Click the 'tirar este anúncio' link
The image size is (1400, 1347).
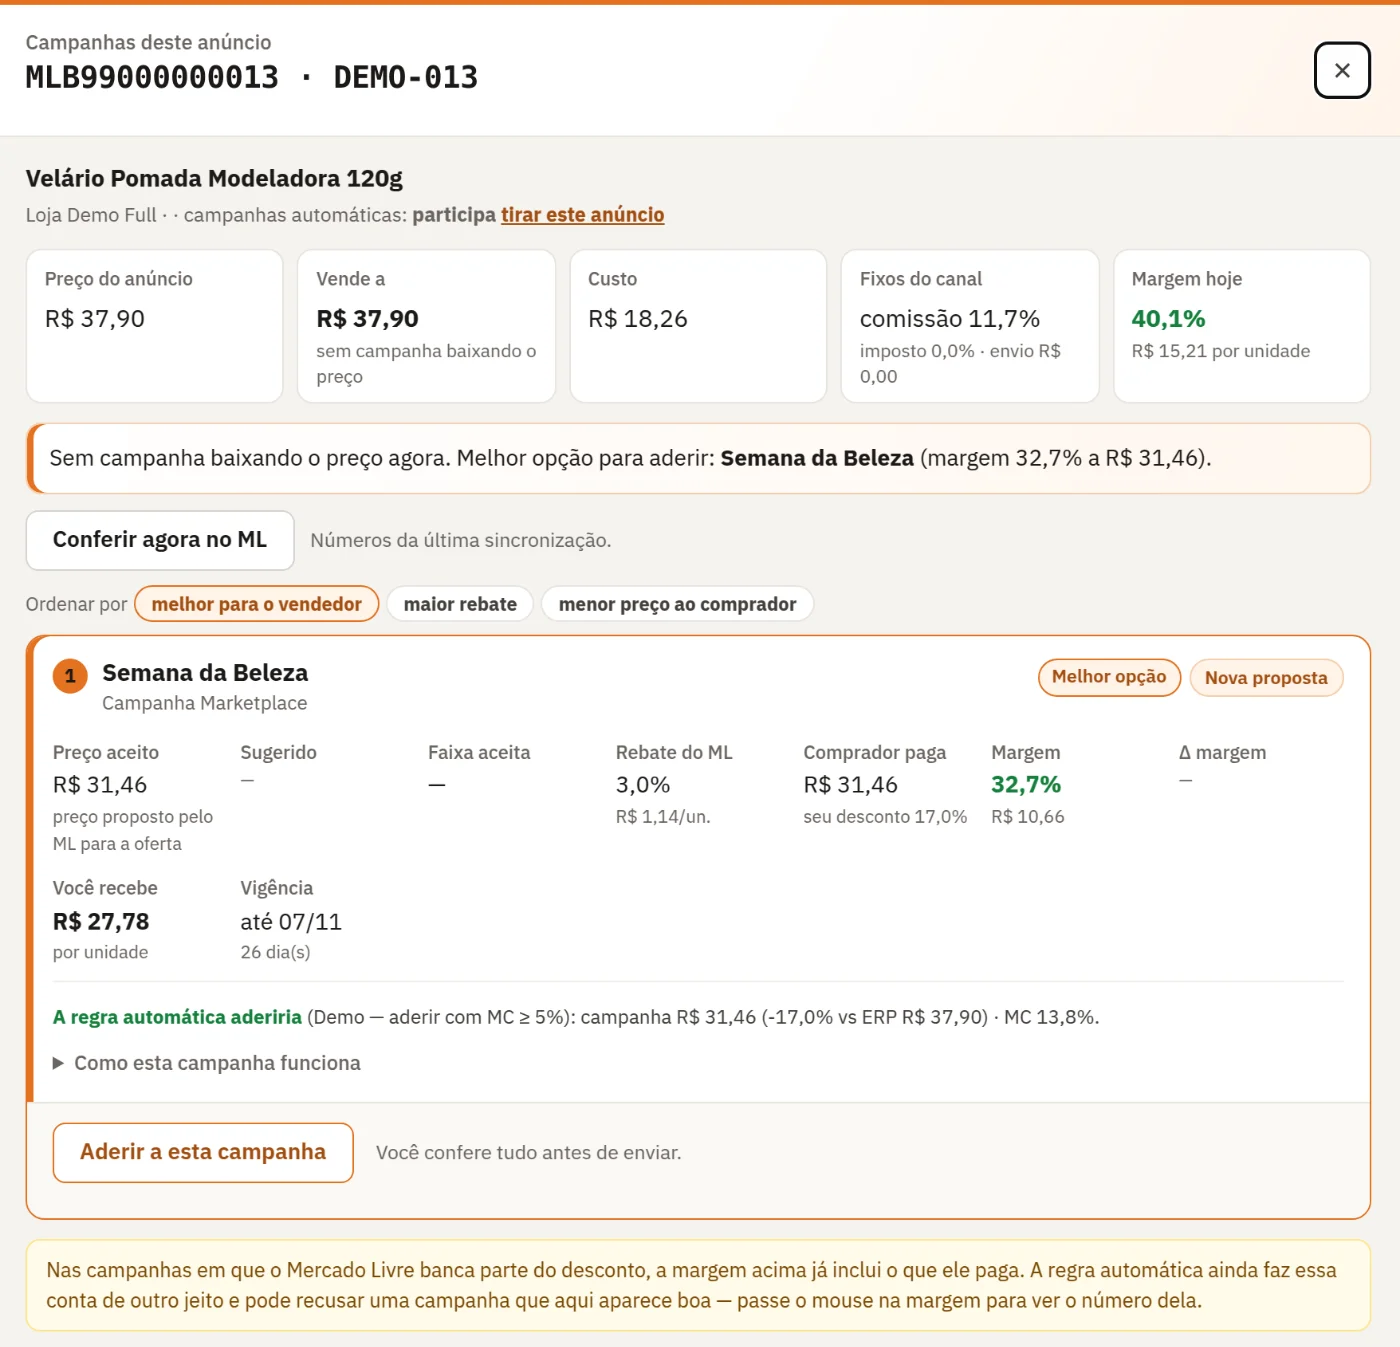582,215
